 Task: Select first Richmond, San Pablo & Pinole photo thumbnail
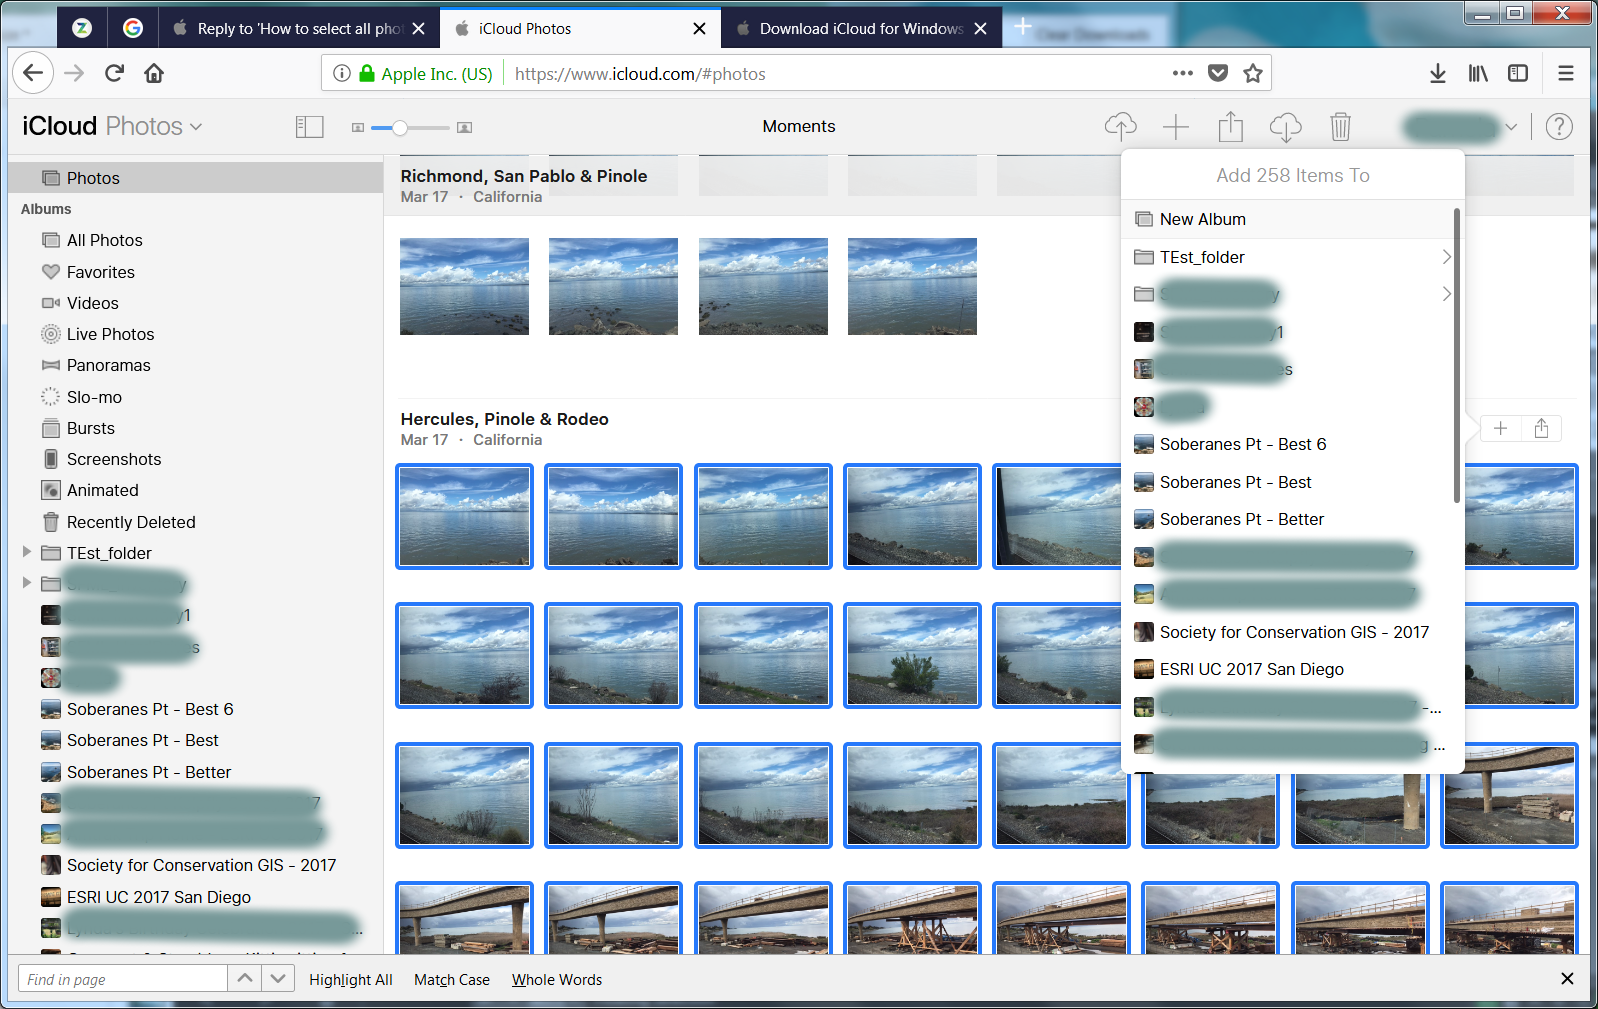click(x=464, y=286)
